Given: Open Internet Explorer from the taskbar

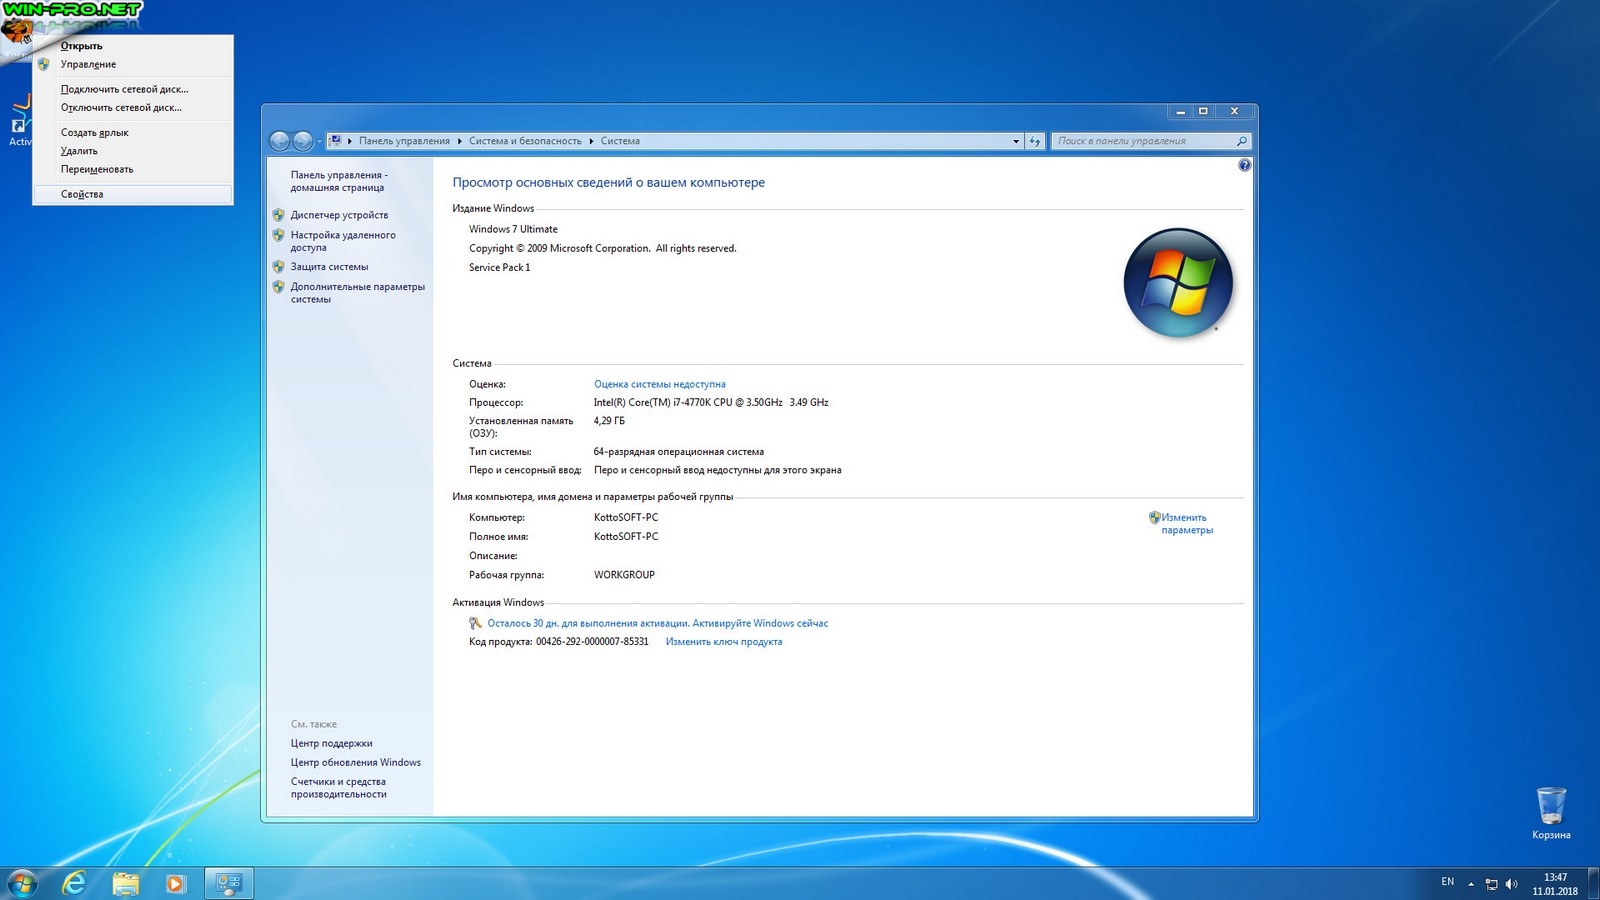Looking at the screenshot, I should [74, 883].
